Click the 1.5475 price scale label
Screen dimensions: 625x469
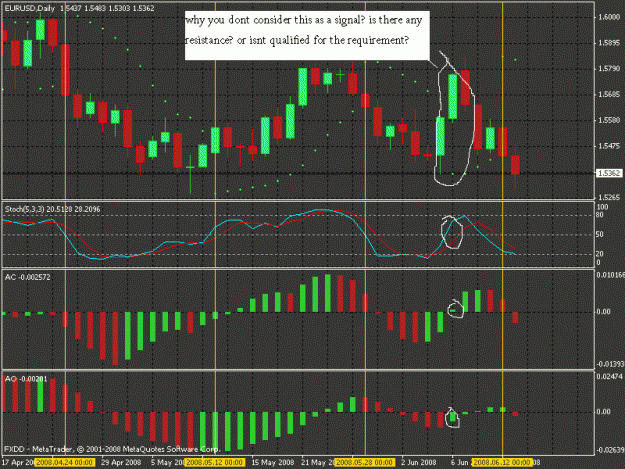tap(609, 146)
